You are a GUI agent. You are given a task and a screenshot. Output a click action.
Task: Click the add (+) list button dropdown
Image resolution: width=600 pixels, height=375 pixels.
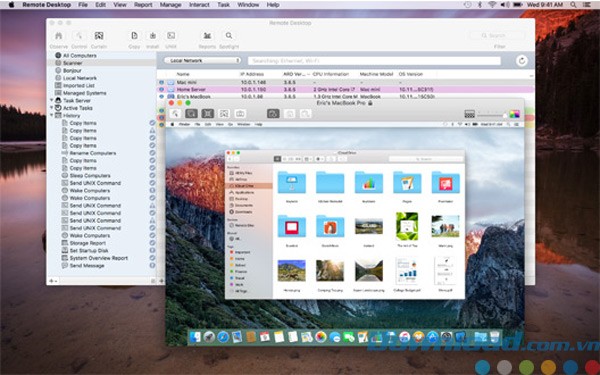point(53,281)
